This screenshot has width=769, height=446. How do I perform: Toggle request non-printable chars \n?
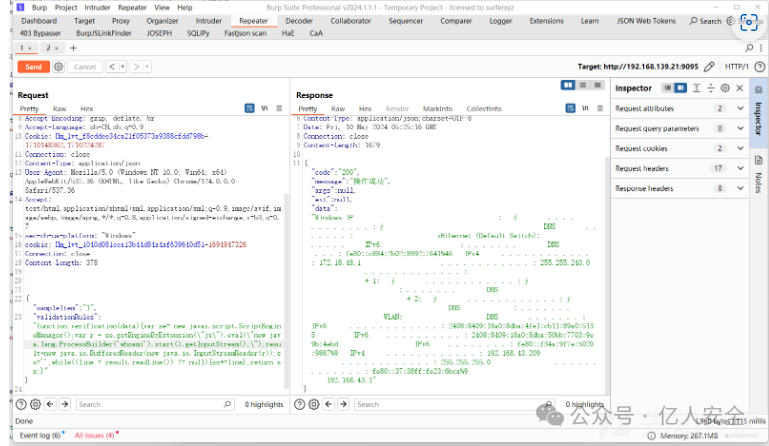point(264,108)
